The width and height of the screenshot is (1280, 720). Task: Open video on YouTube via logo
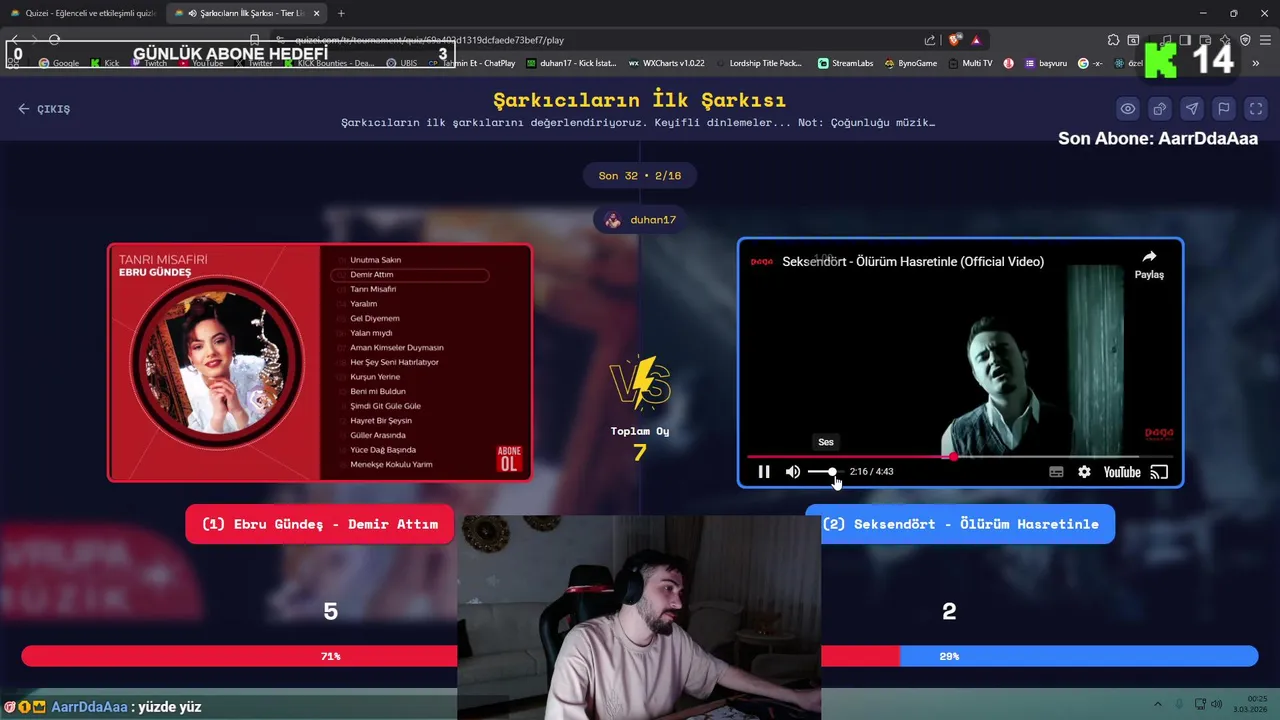(x=1122, y=472)
